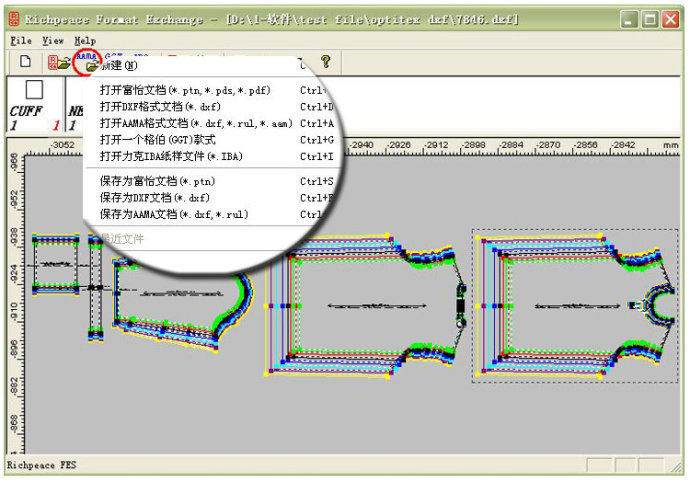Select the CUFF piece thumbnail in piece list
690x482 pixels.
click(x=33, y=91)
